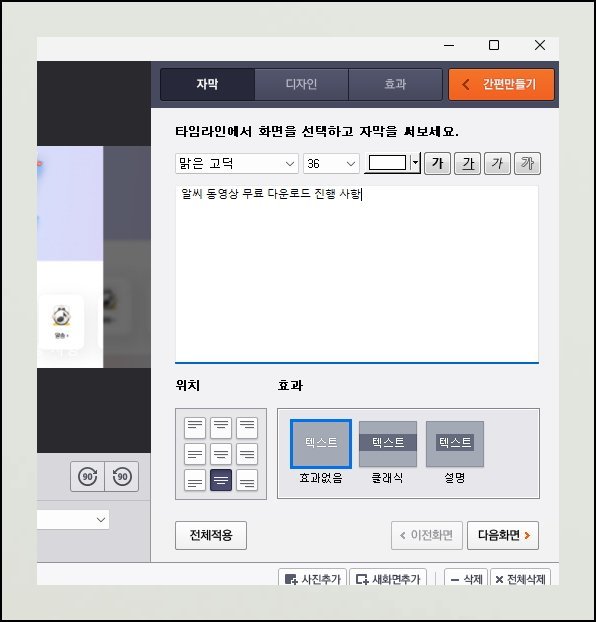Image resolution: width=596 pixels, height=622 pixels.
Task: Set subtitle position to middle-left
Action: (x=195, y=454)
